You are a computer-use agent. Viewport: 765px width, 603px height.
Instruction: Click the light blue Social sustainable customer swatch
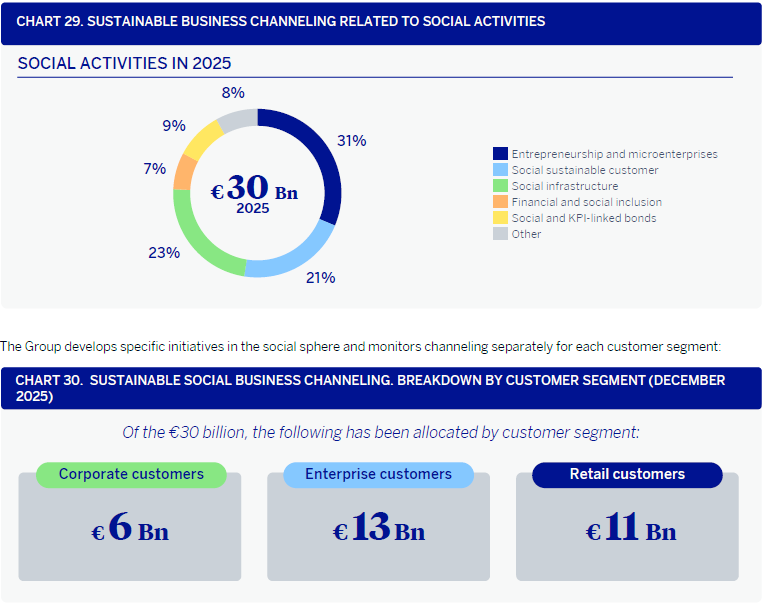pos(500,170)
